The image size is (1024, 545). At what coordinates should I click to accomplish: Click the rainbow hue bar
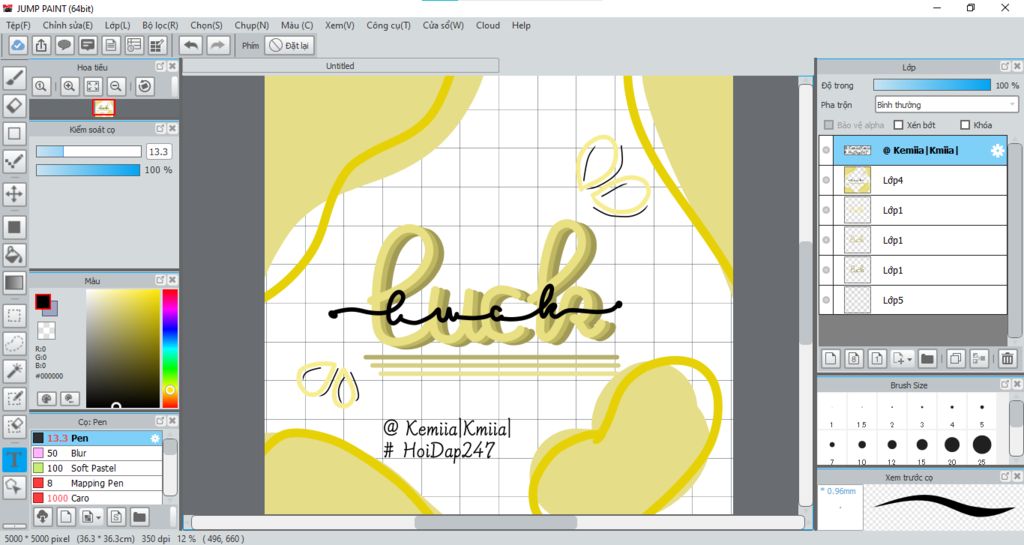pyautogui.click(x=170, y=349)
